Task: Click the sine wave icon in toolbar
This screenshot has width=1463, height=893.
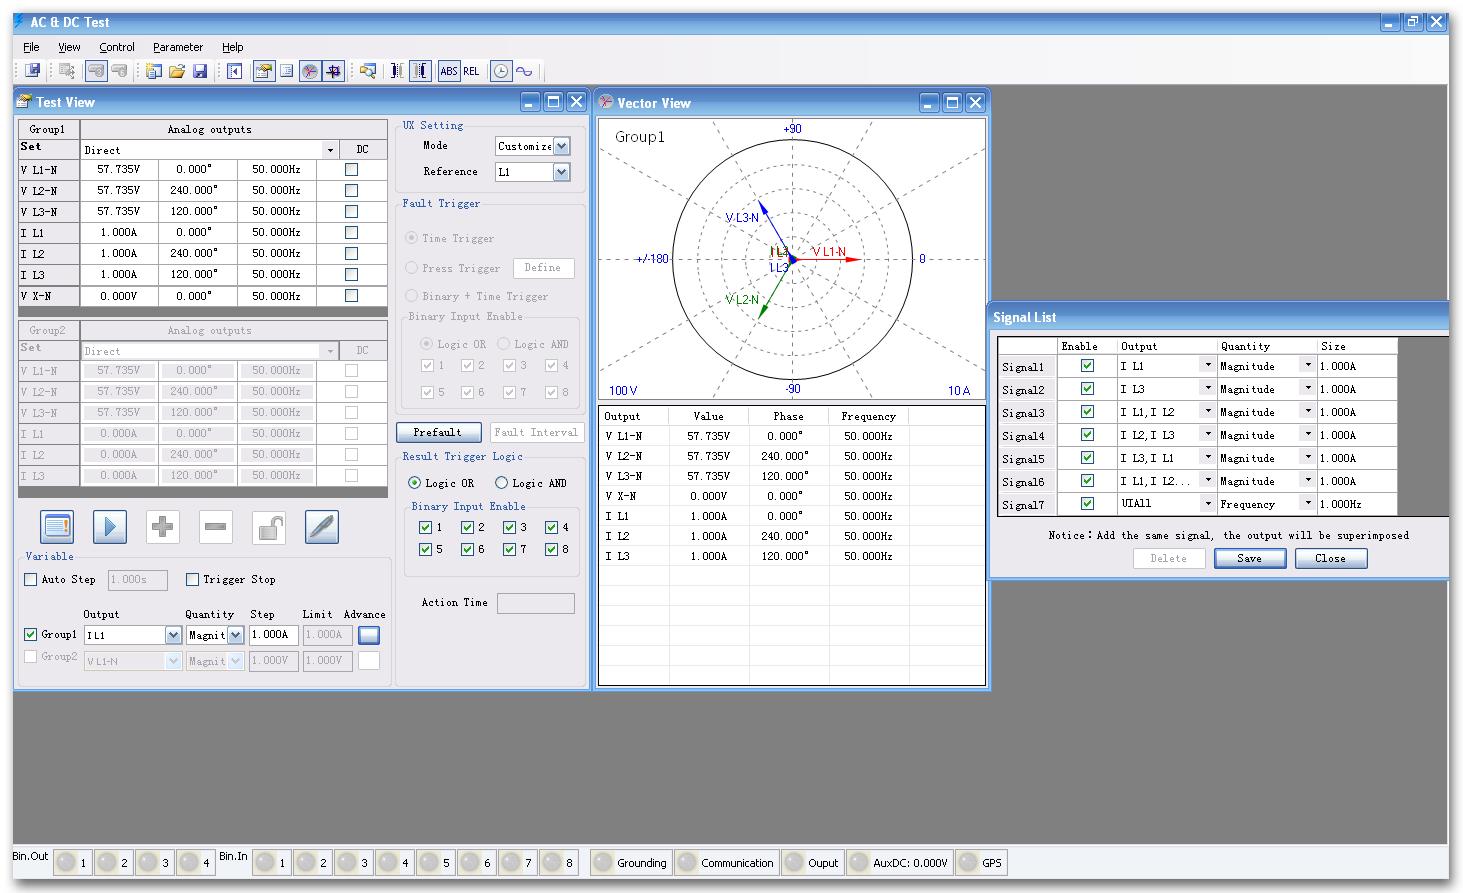Action: pos(524,71)
